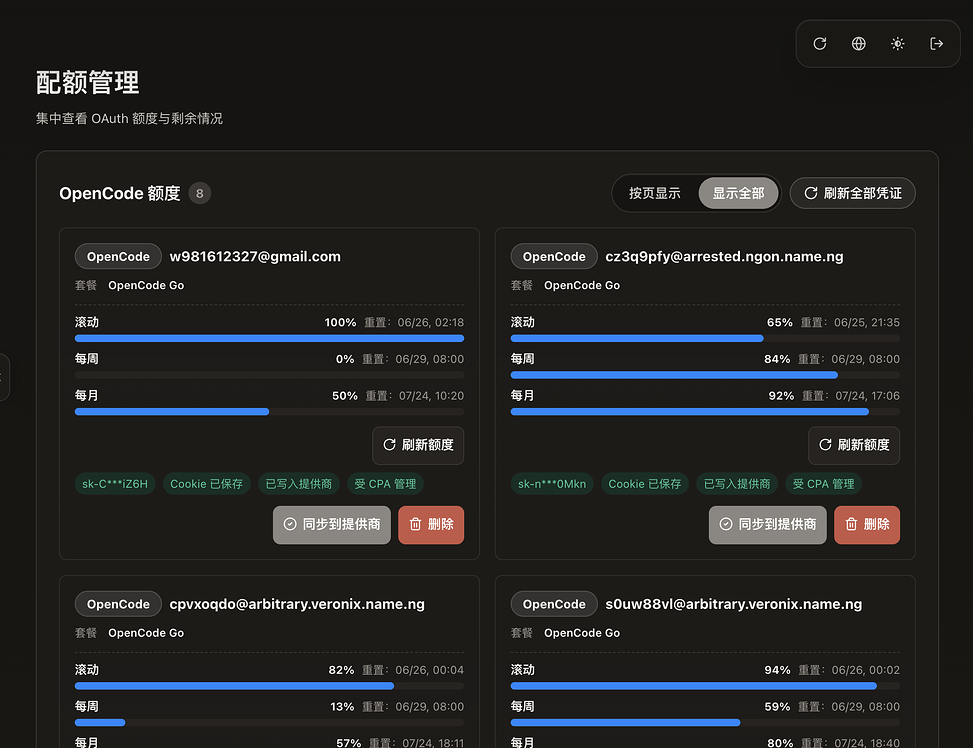
Task: Select 显示全部 view option
Action: click(738, 193)
